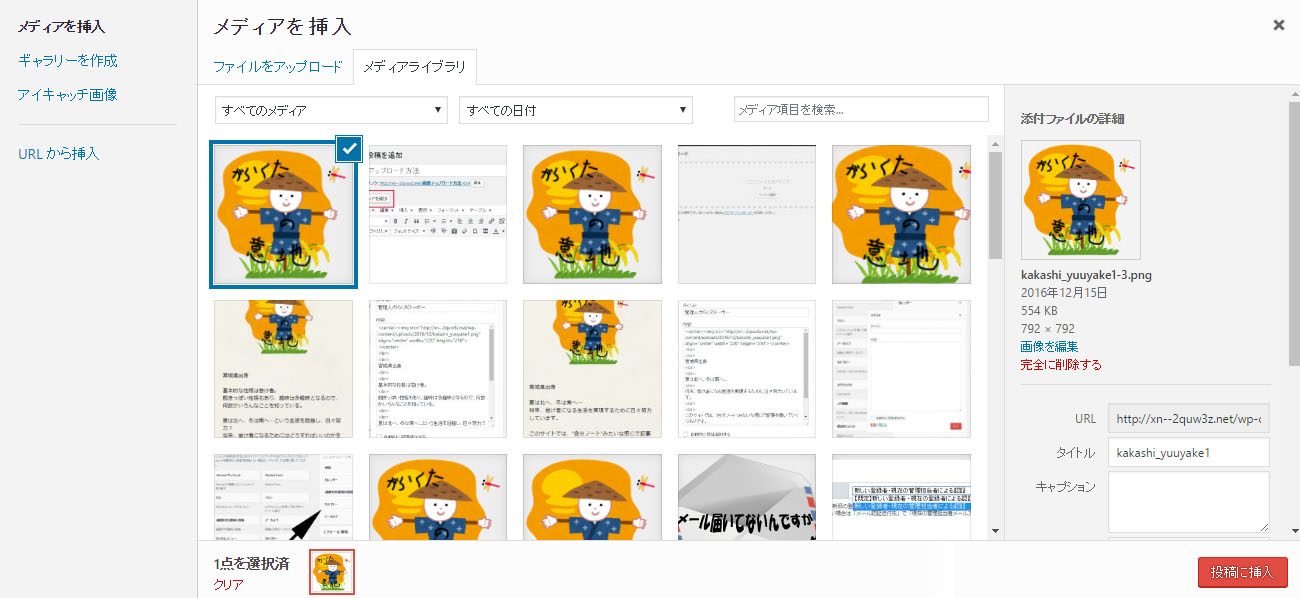
Task: Open the すべてのメディア filter dropdown
Action: click(331, 110)
